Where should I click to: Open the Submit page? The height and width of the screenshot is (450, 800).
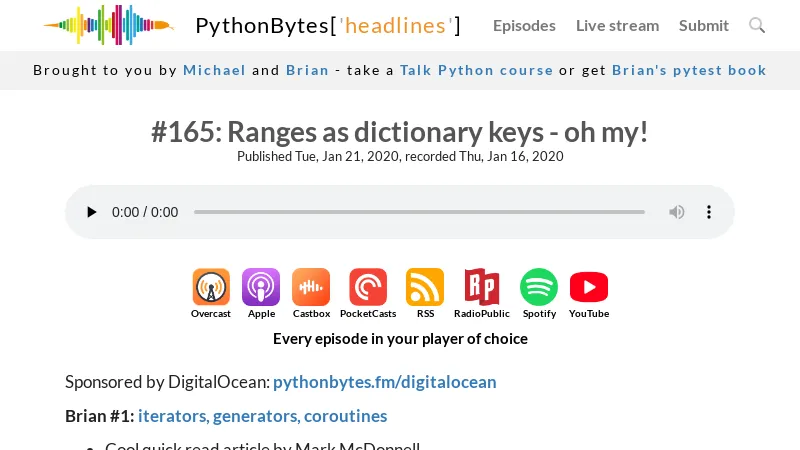[x=704, y=25]
